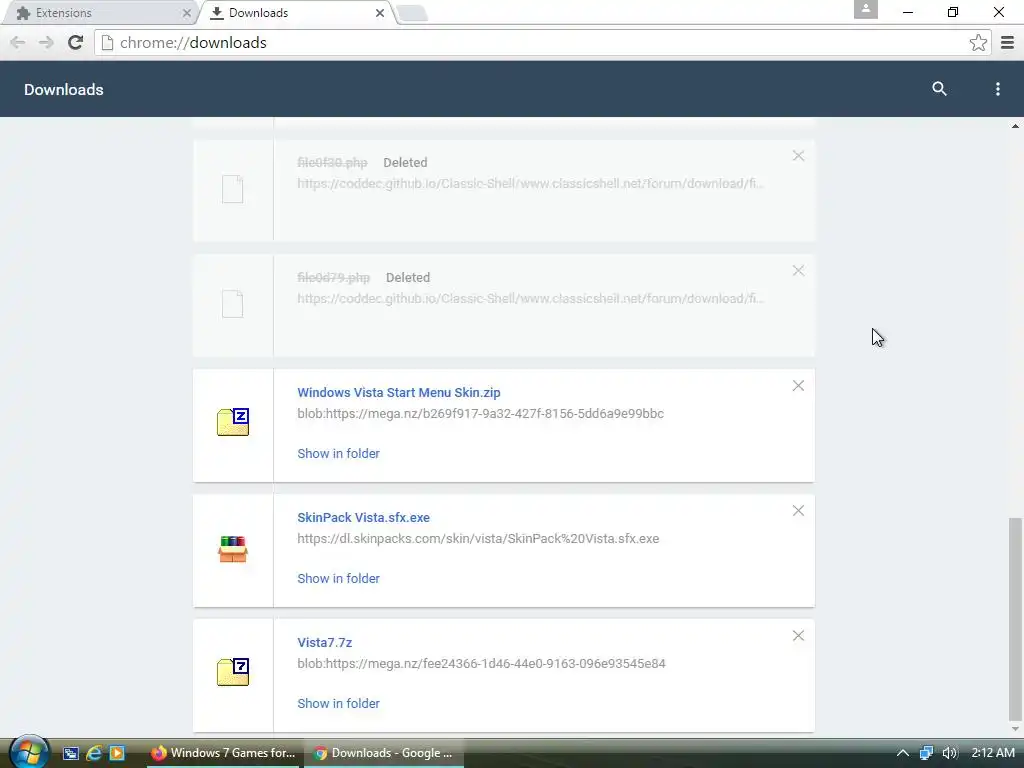Focus the chrome://downloads address bar

(x=542, y=42)
